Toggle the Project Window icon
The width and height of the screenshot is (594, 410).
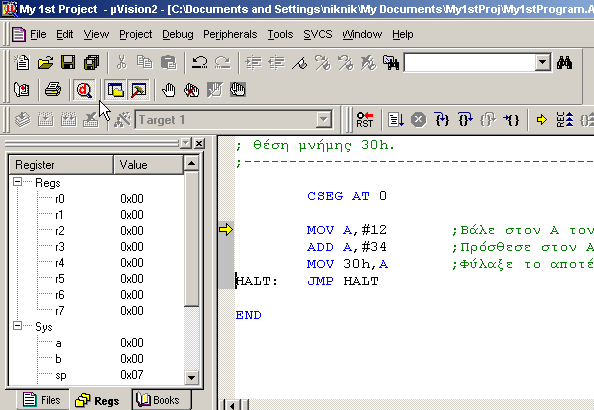pos(116,90)
